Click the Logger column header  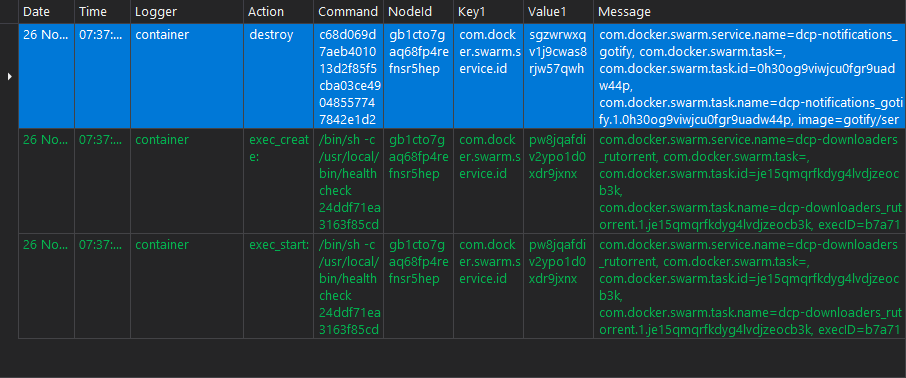coord(187,12)
